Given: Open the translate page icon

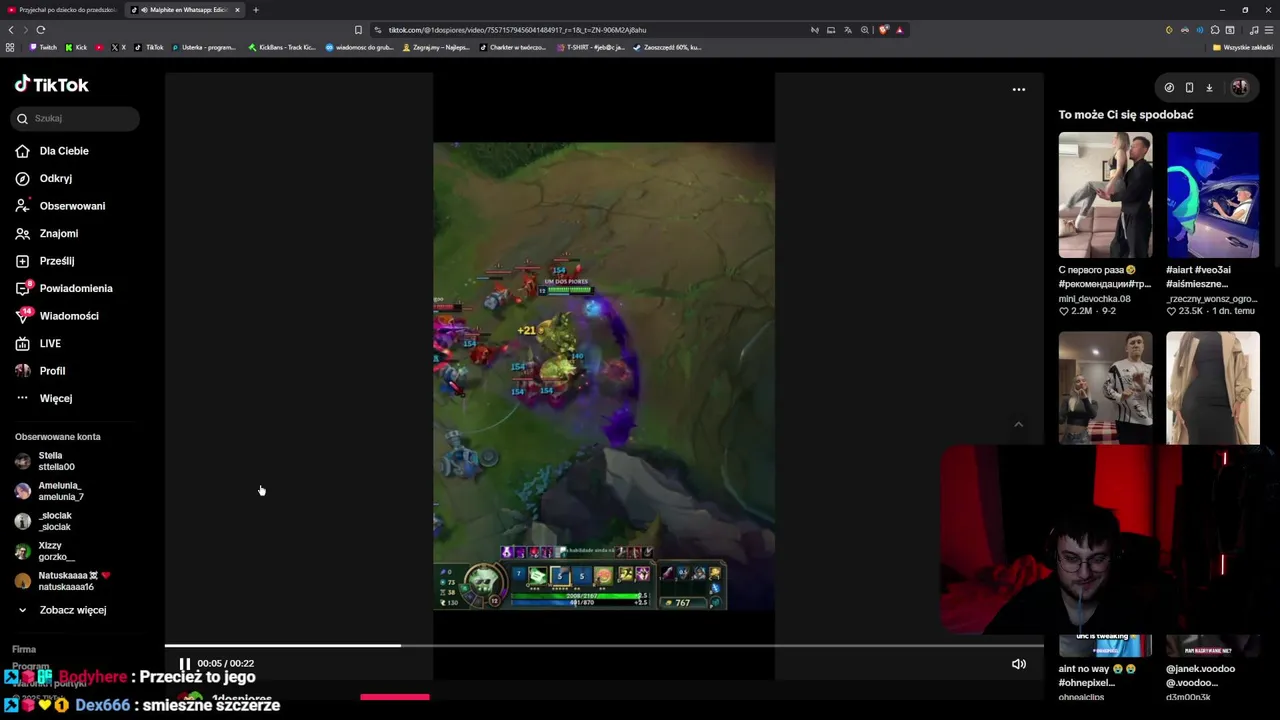Looking at the screenshot, I should 848,30.
